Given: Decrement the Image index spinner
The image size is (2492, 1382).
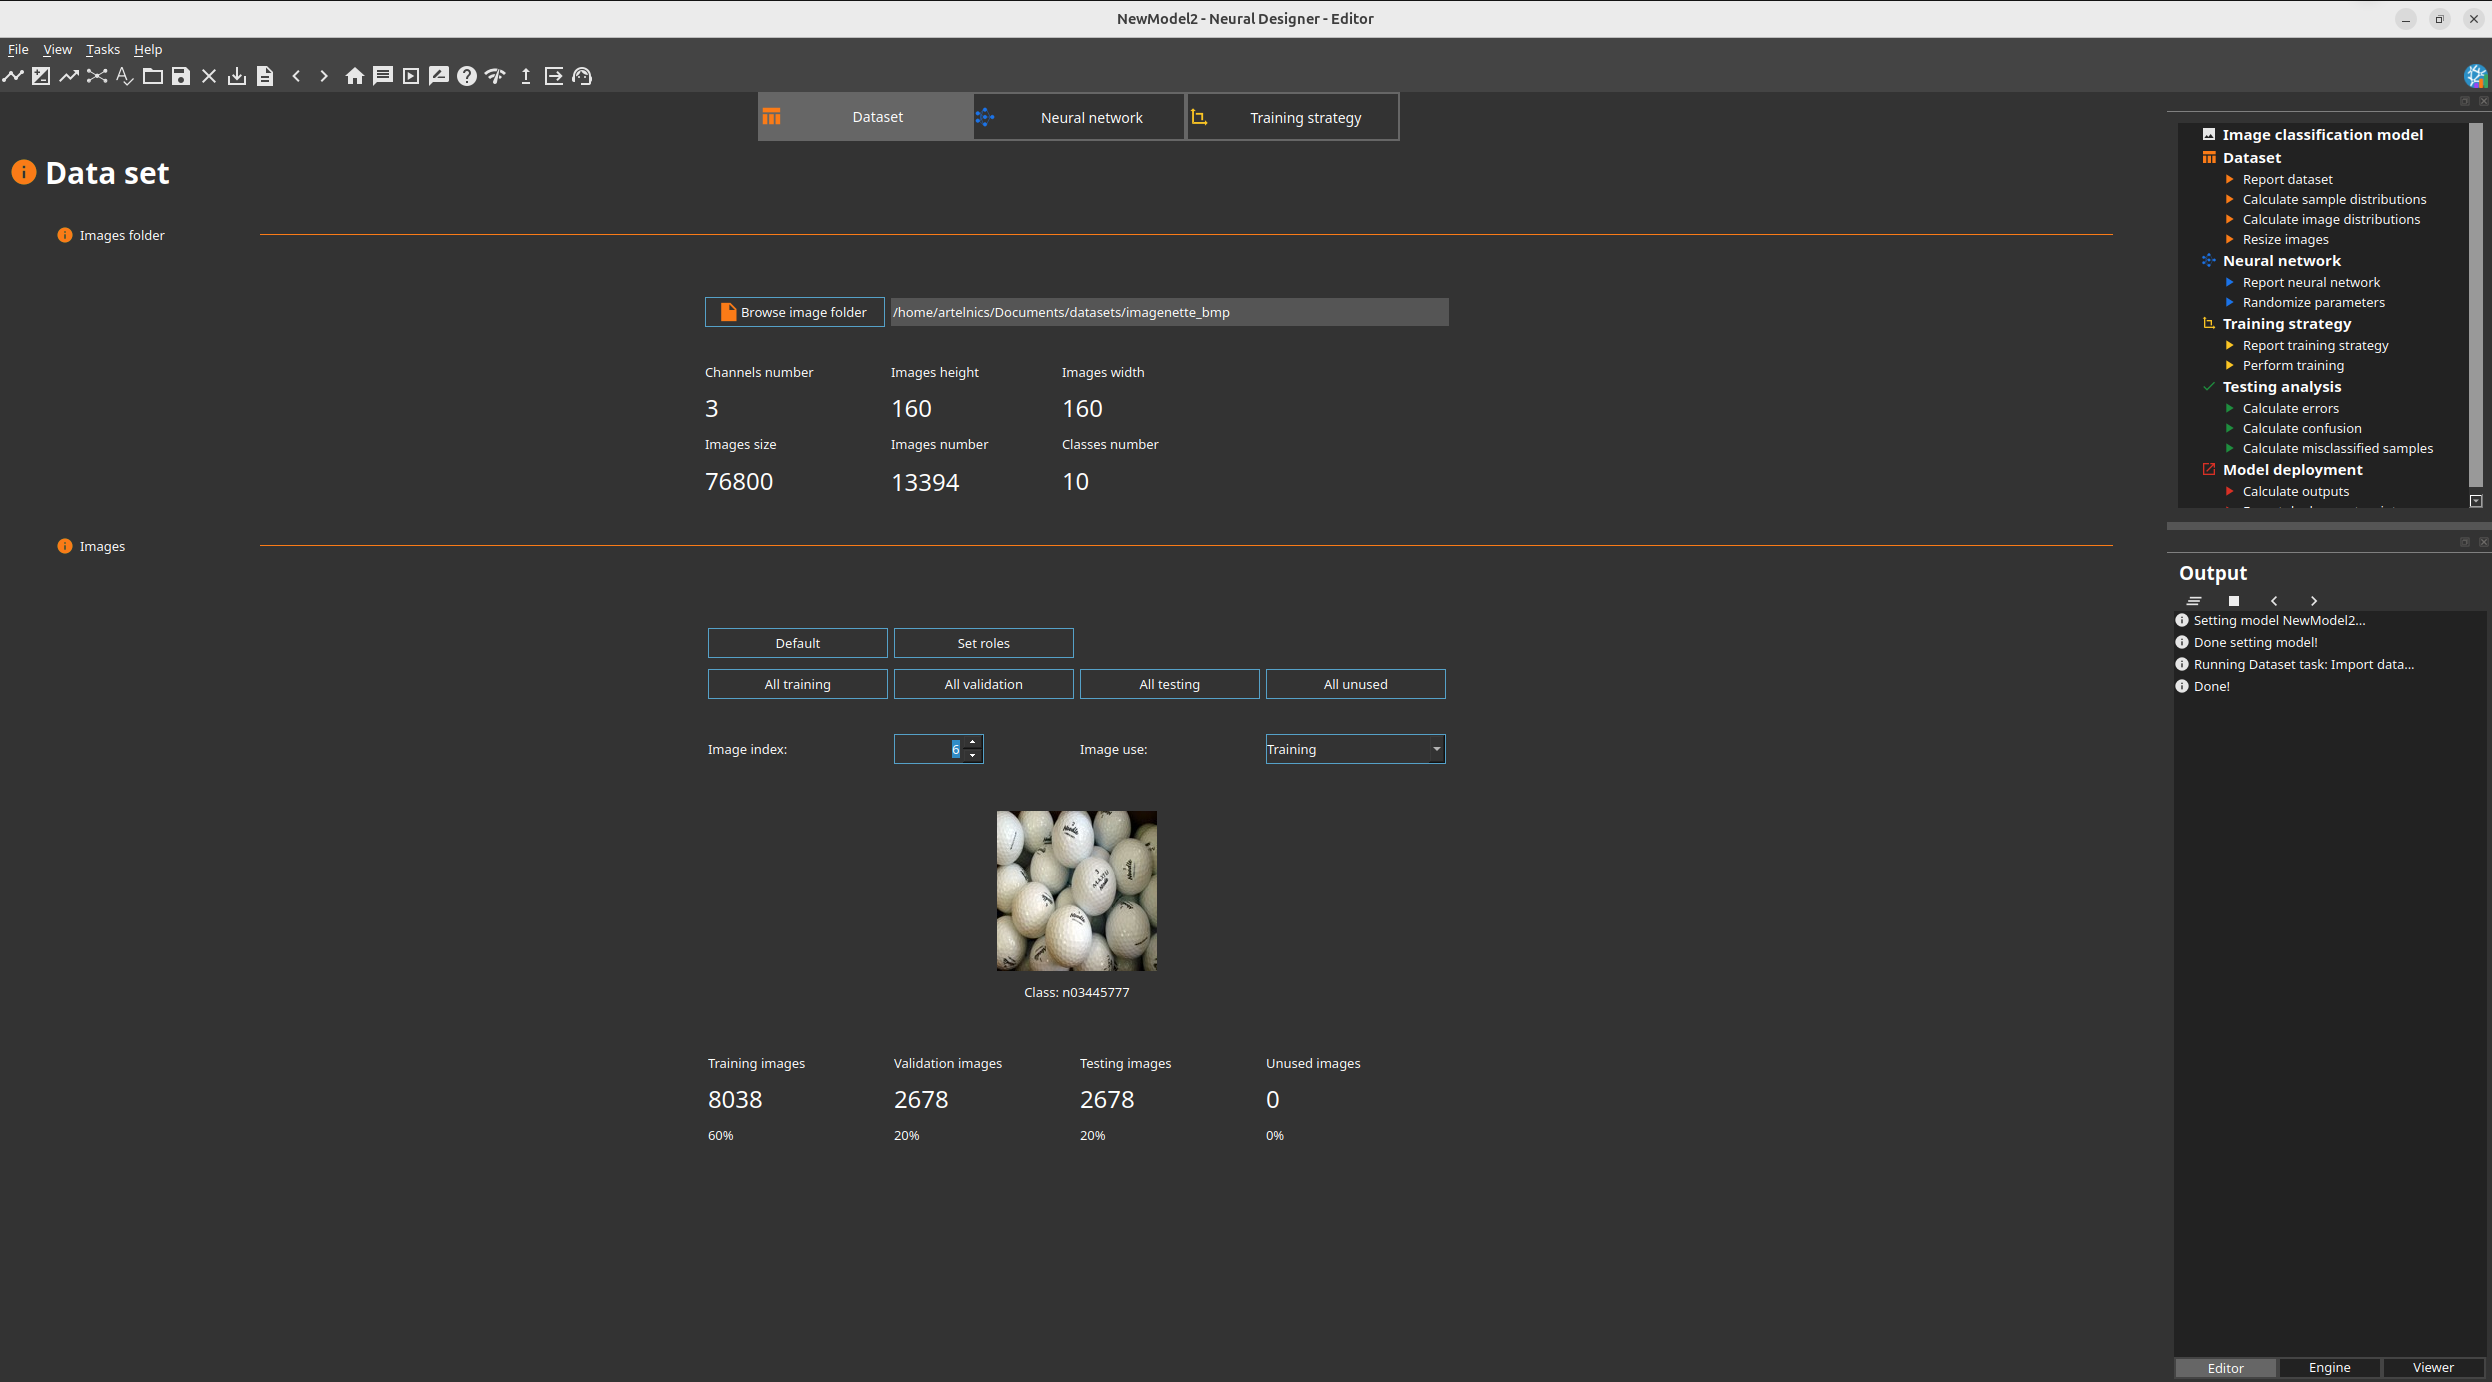Looking at the screenshot, I should pos(973,756).
